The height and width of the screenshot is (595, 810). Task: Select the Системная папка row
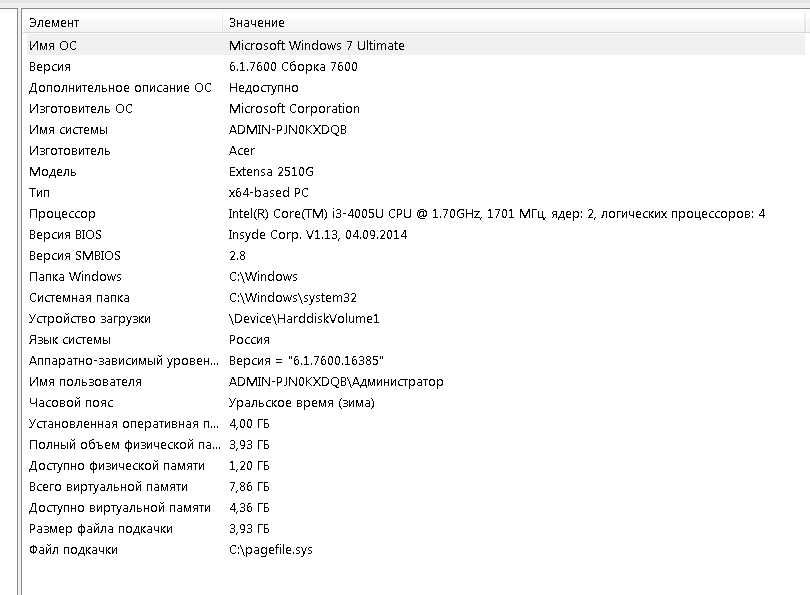click(415, 298)
